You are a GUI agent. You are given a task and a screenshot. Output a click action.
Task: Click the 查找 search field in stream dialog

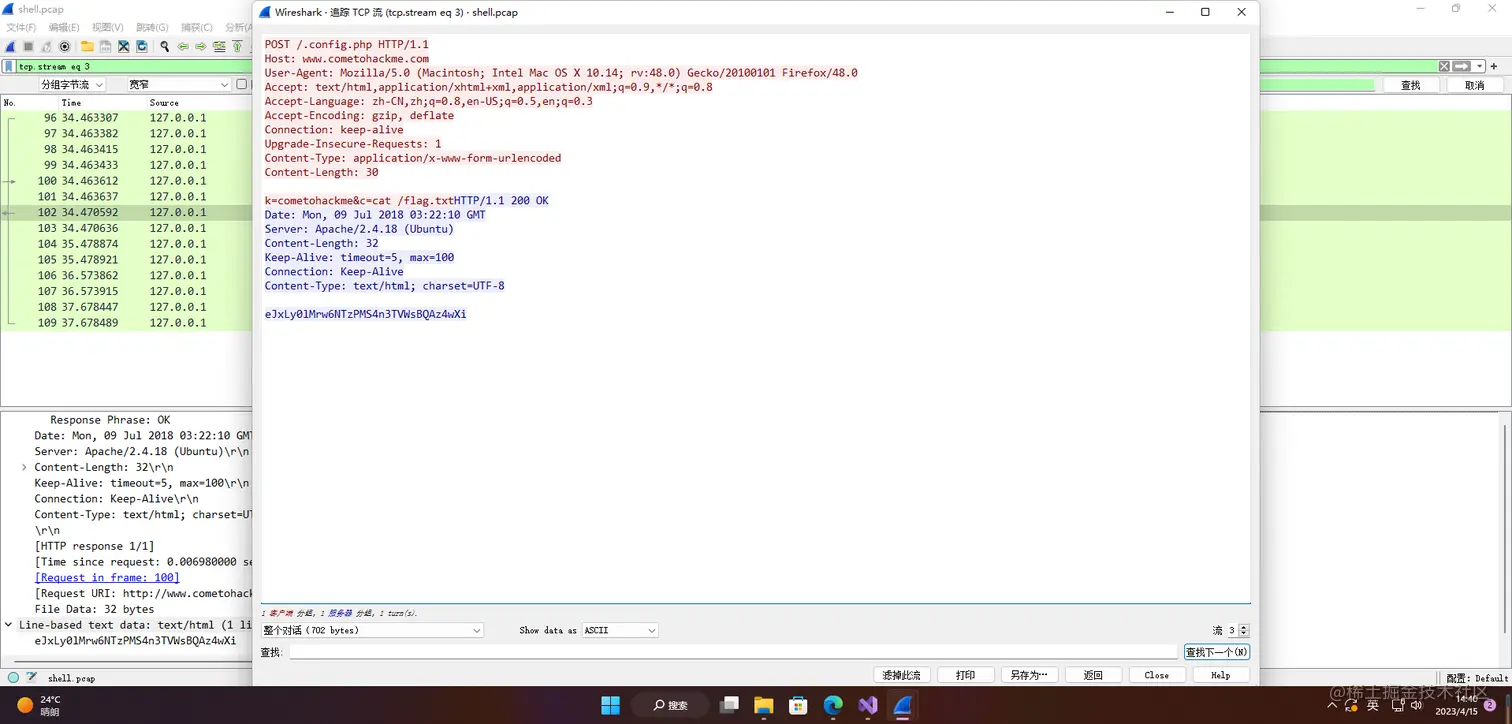click(734, 652)
